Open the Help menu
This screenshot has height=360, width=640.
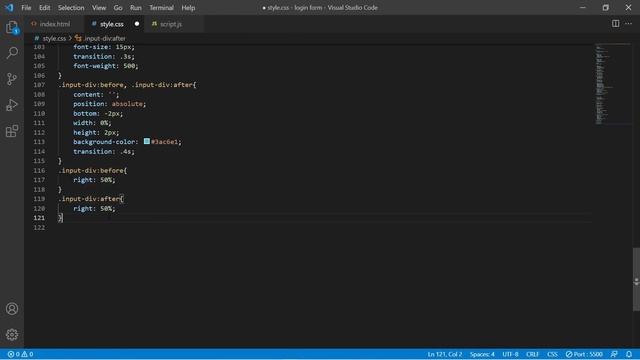[188, 8]
